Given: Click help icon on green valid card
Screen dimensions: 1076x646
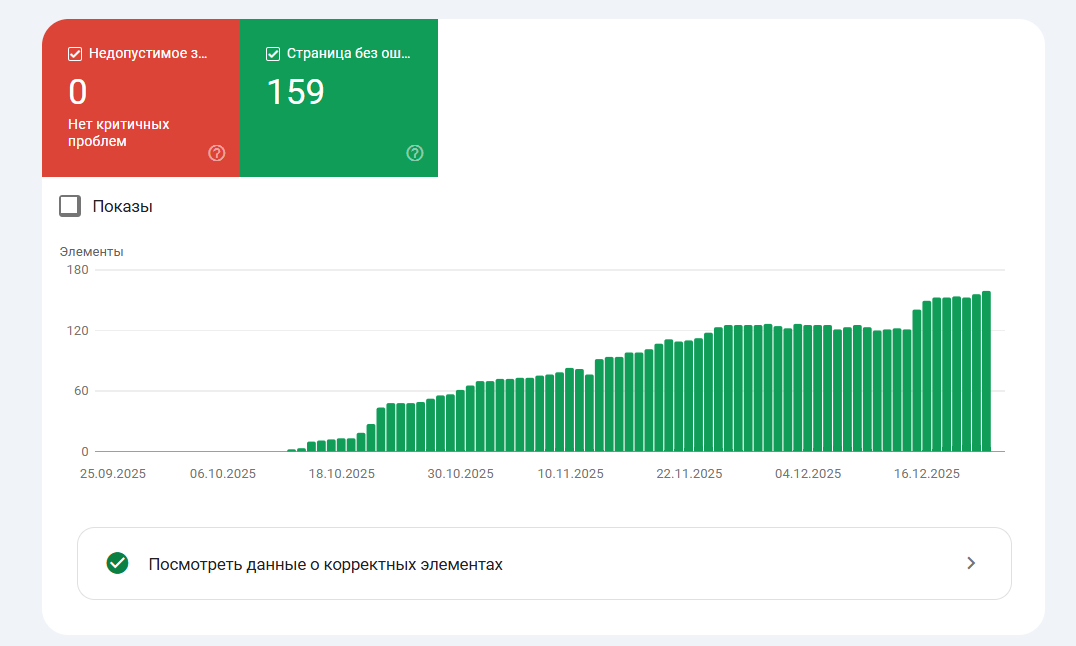Looking at the screenshot, I should tap(415, 153).
